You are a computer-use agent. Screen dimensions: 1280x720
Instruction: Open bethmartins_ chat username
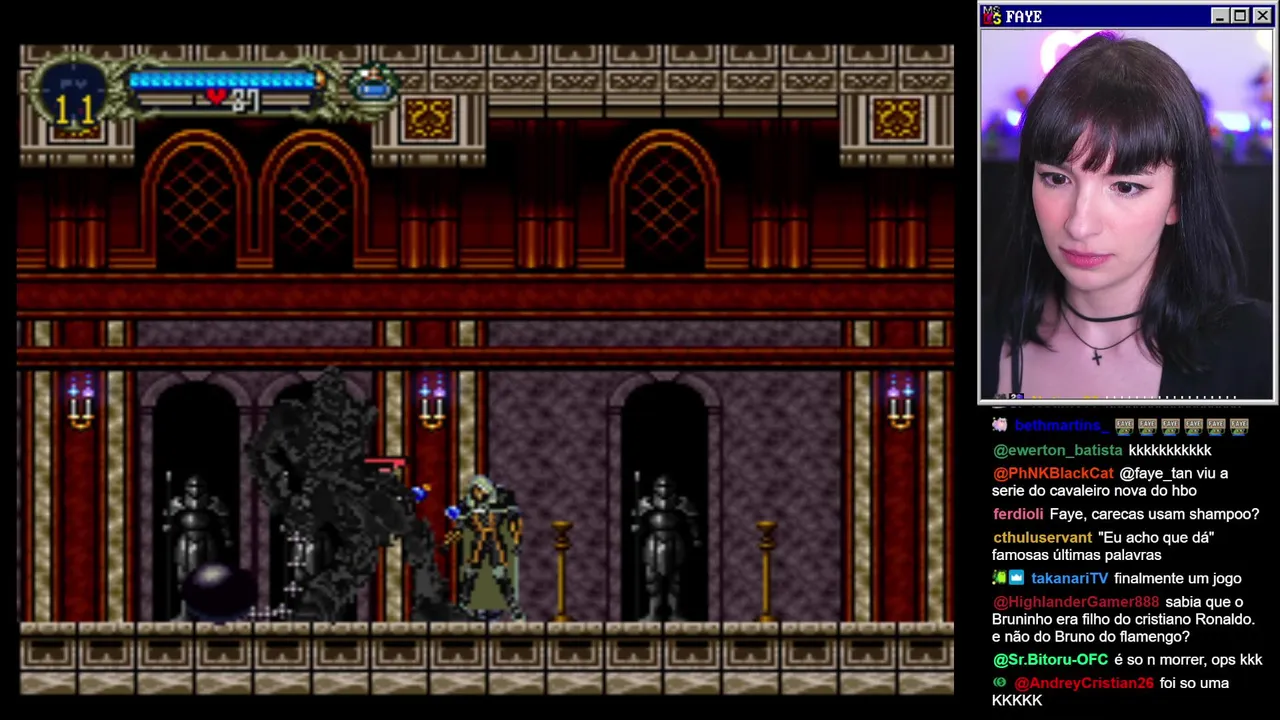[x=1060, y=427]
